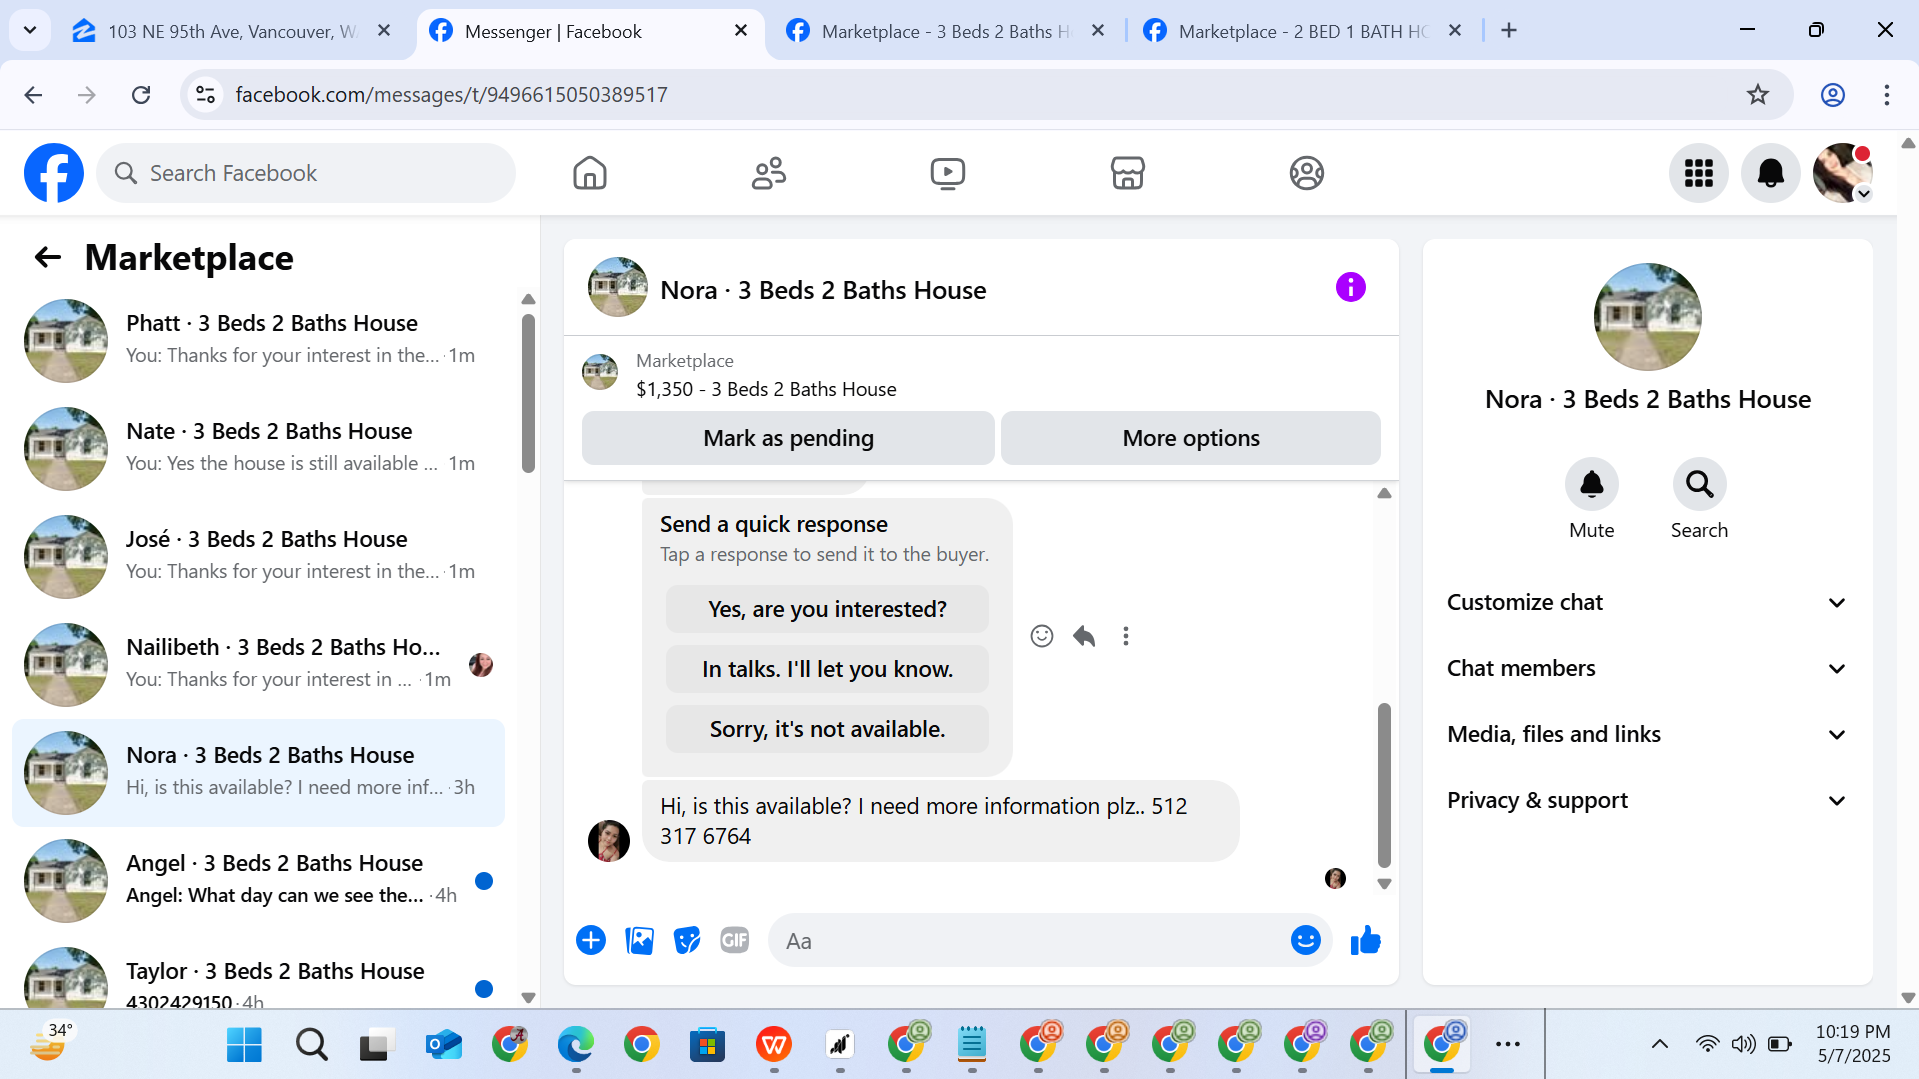
Task: Click the chat scroll down arrow
Action: pos(1384,884)
